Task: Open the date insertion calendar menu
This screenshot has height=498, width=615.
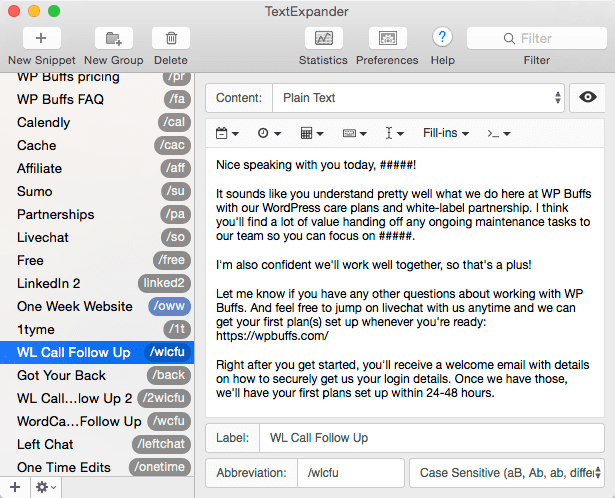Action: click(x=227, y=133)
